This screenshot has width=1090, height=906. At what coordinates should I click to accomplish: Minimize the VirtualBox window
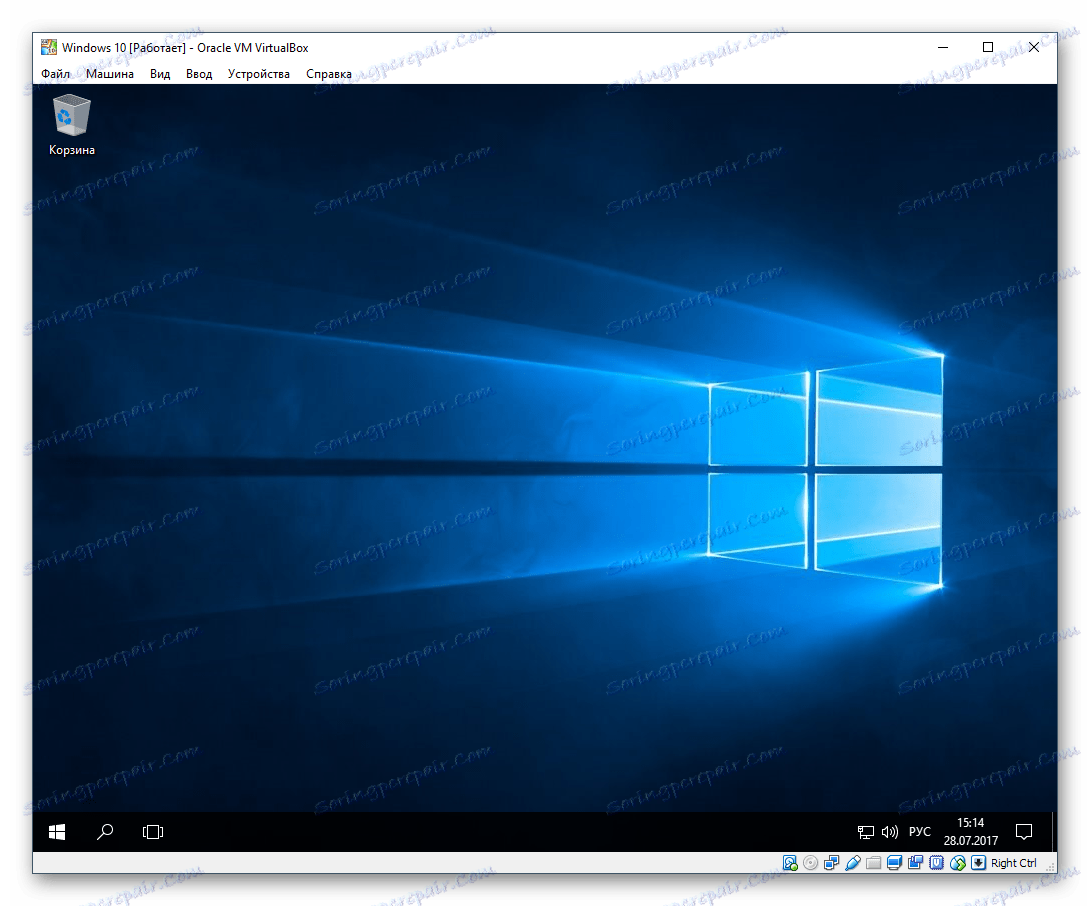pyautogui.click(x=943, y=47)
